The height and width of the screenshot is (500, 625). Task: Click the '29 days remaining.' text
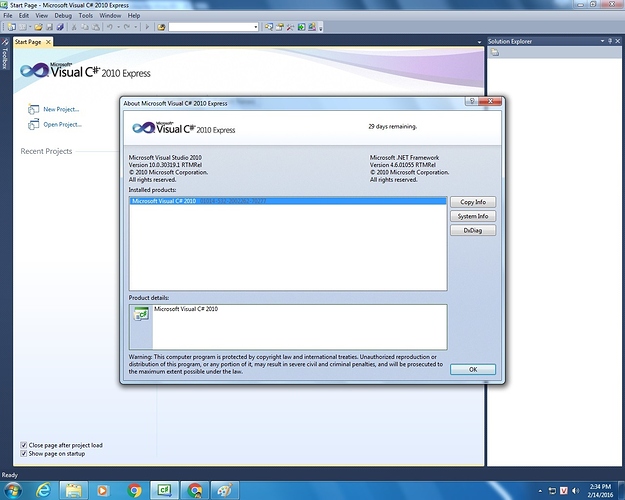coord(393,126)
